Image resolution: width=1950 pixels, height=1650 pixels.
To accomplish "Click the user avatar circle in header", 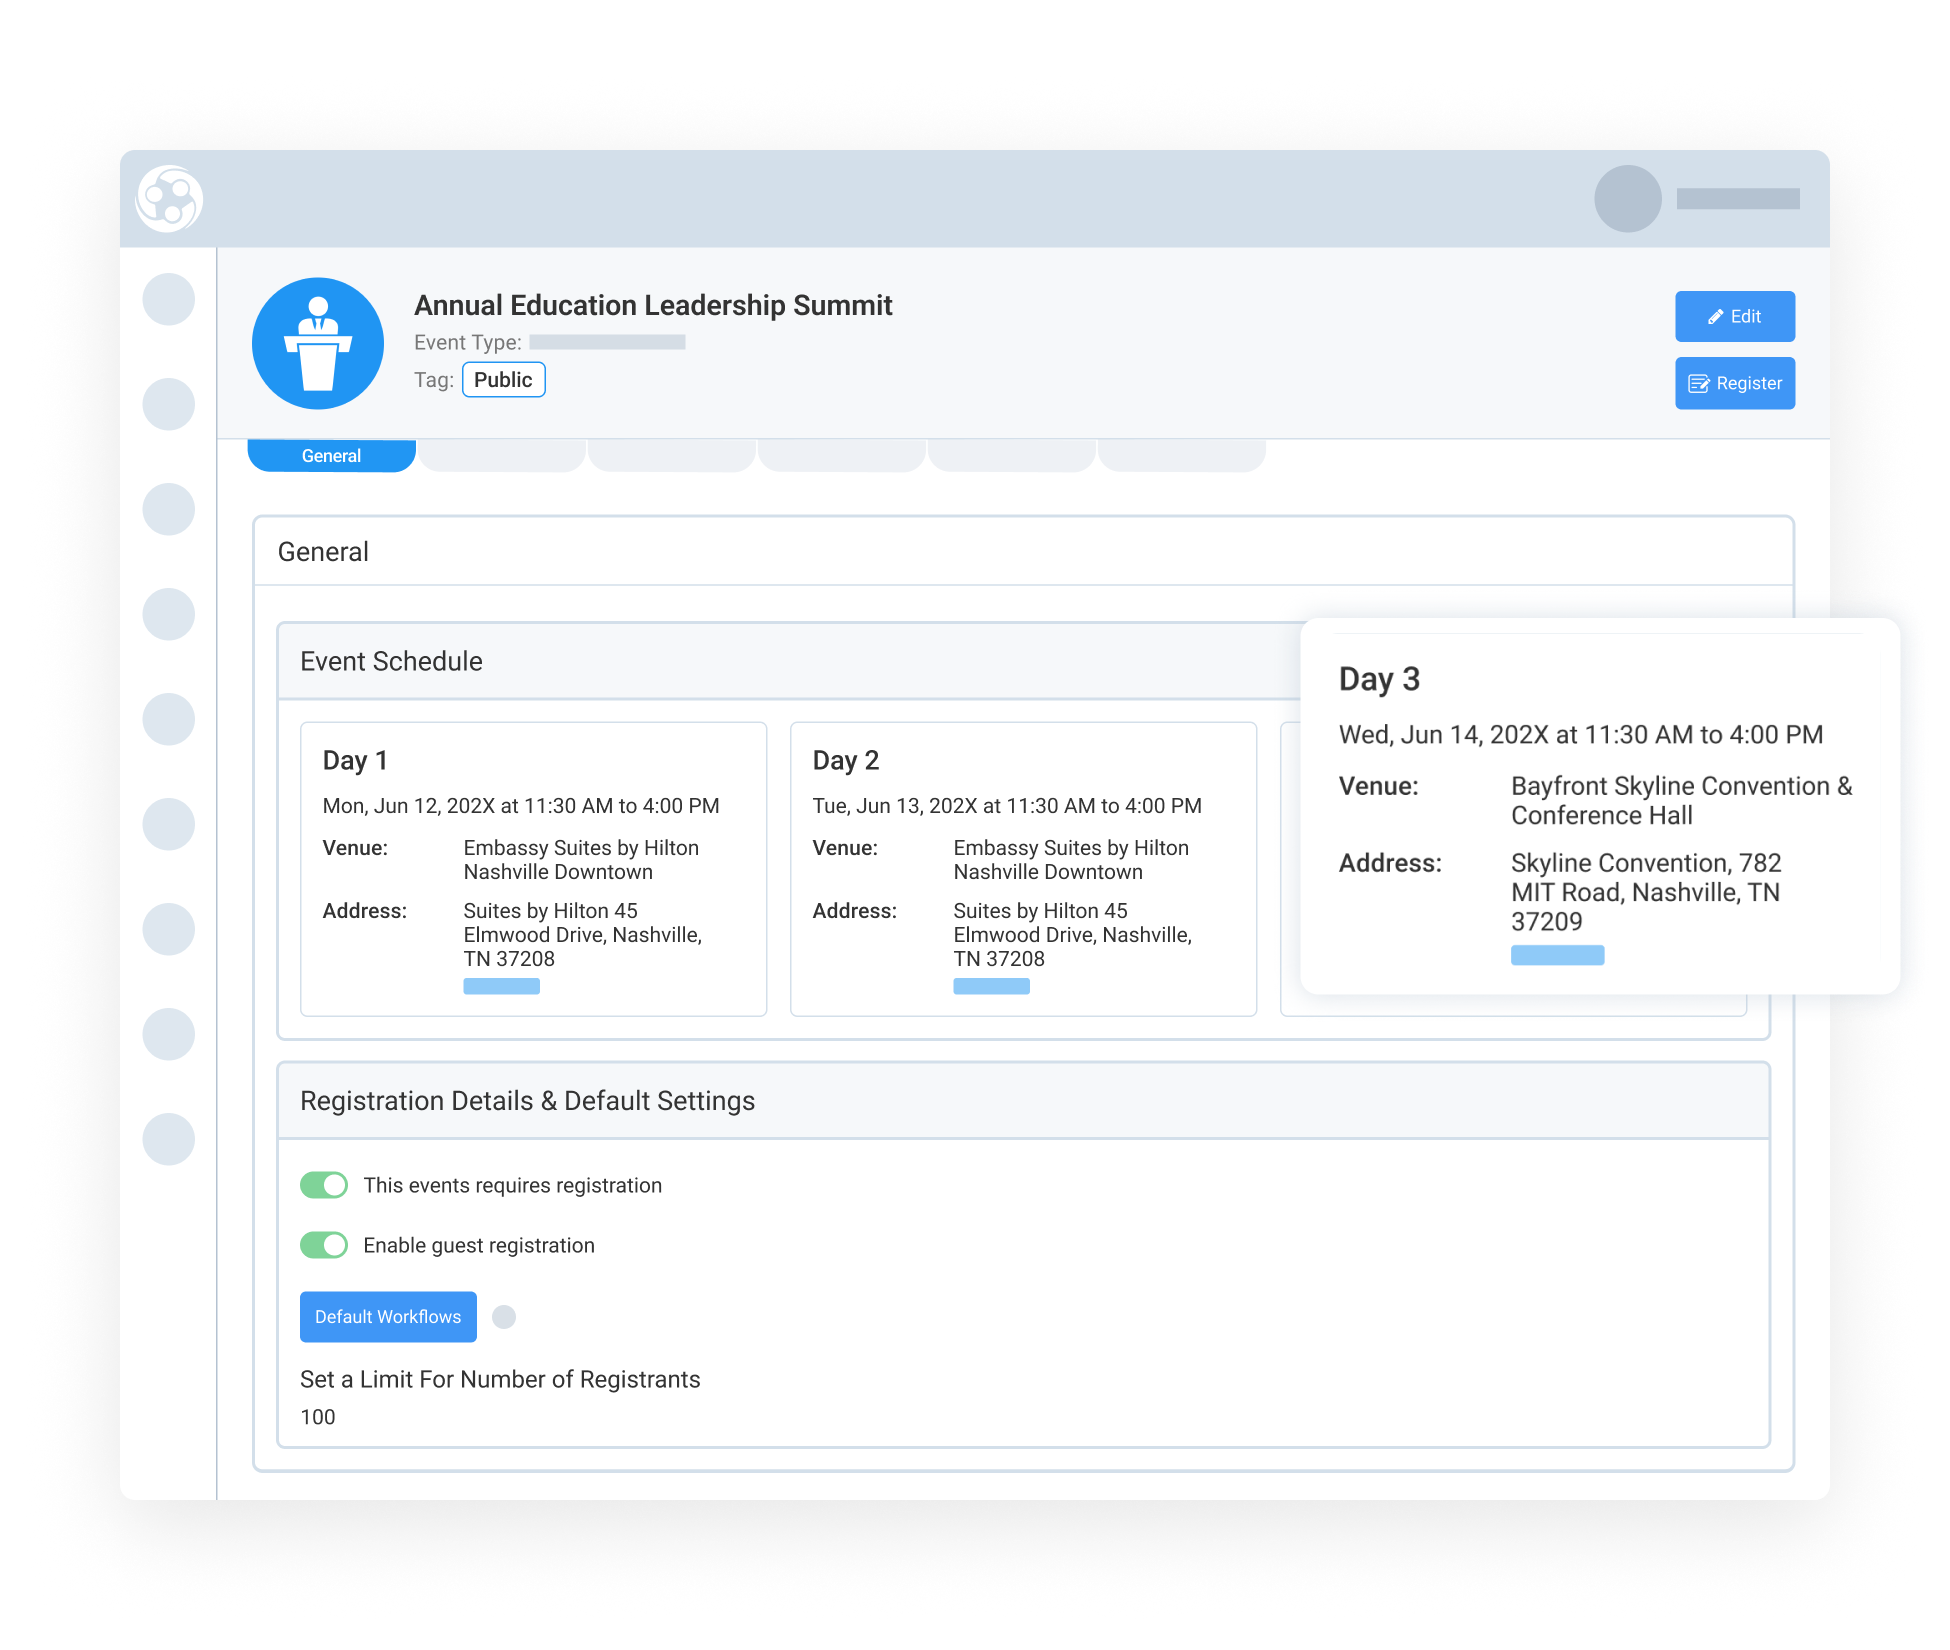I will click(x=1627, y=199).
